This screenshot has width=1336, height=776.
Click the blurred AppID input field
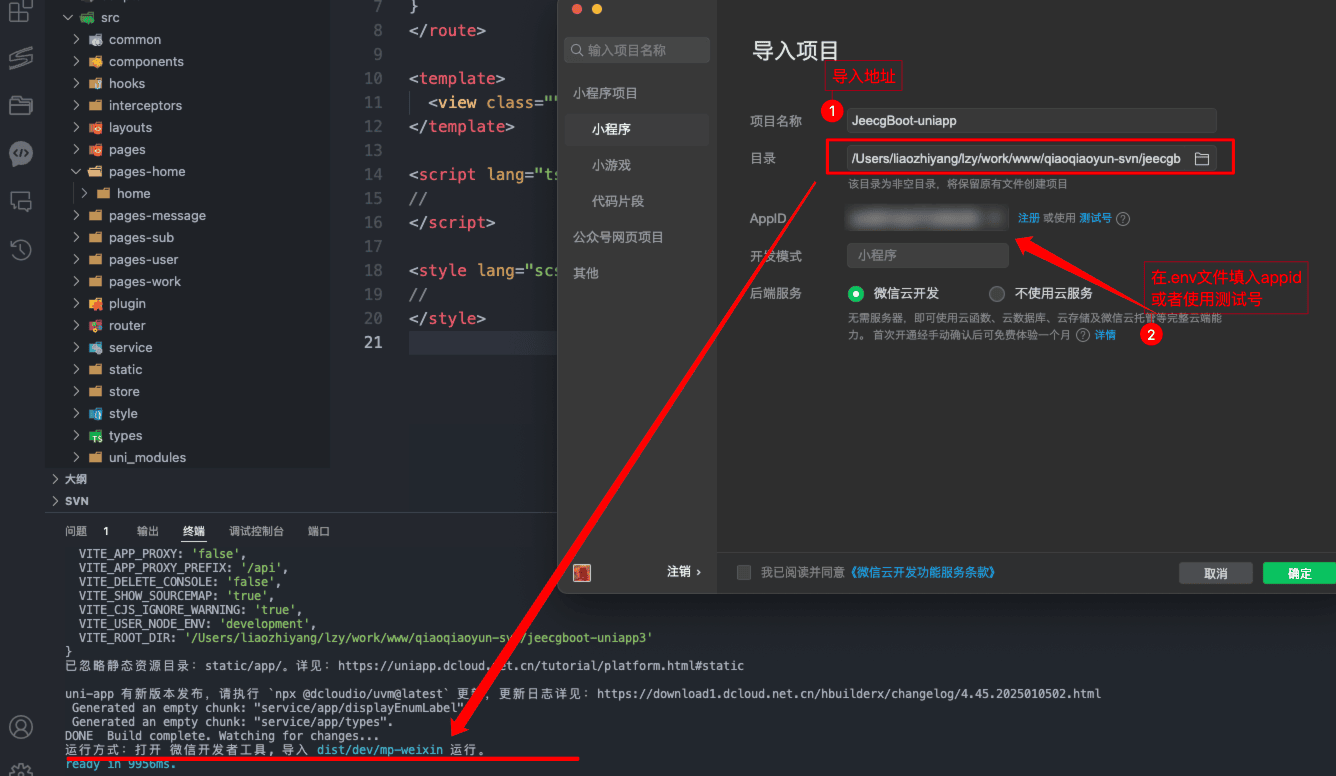pyautogui.click(x=927, y=218)
